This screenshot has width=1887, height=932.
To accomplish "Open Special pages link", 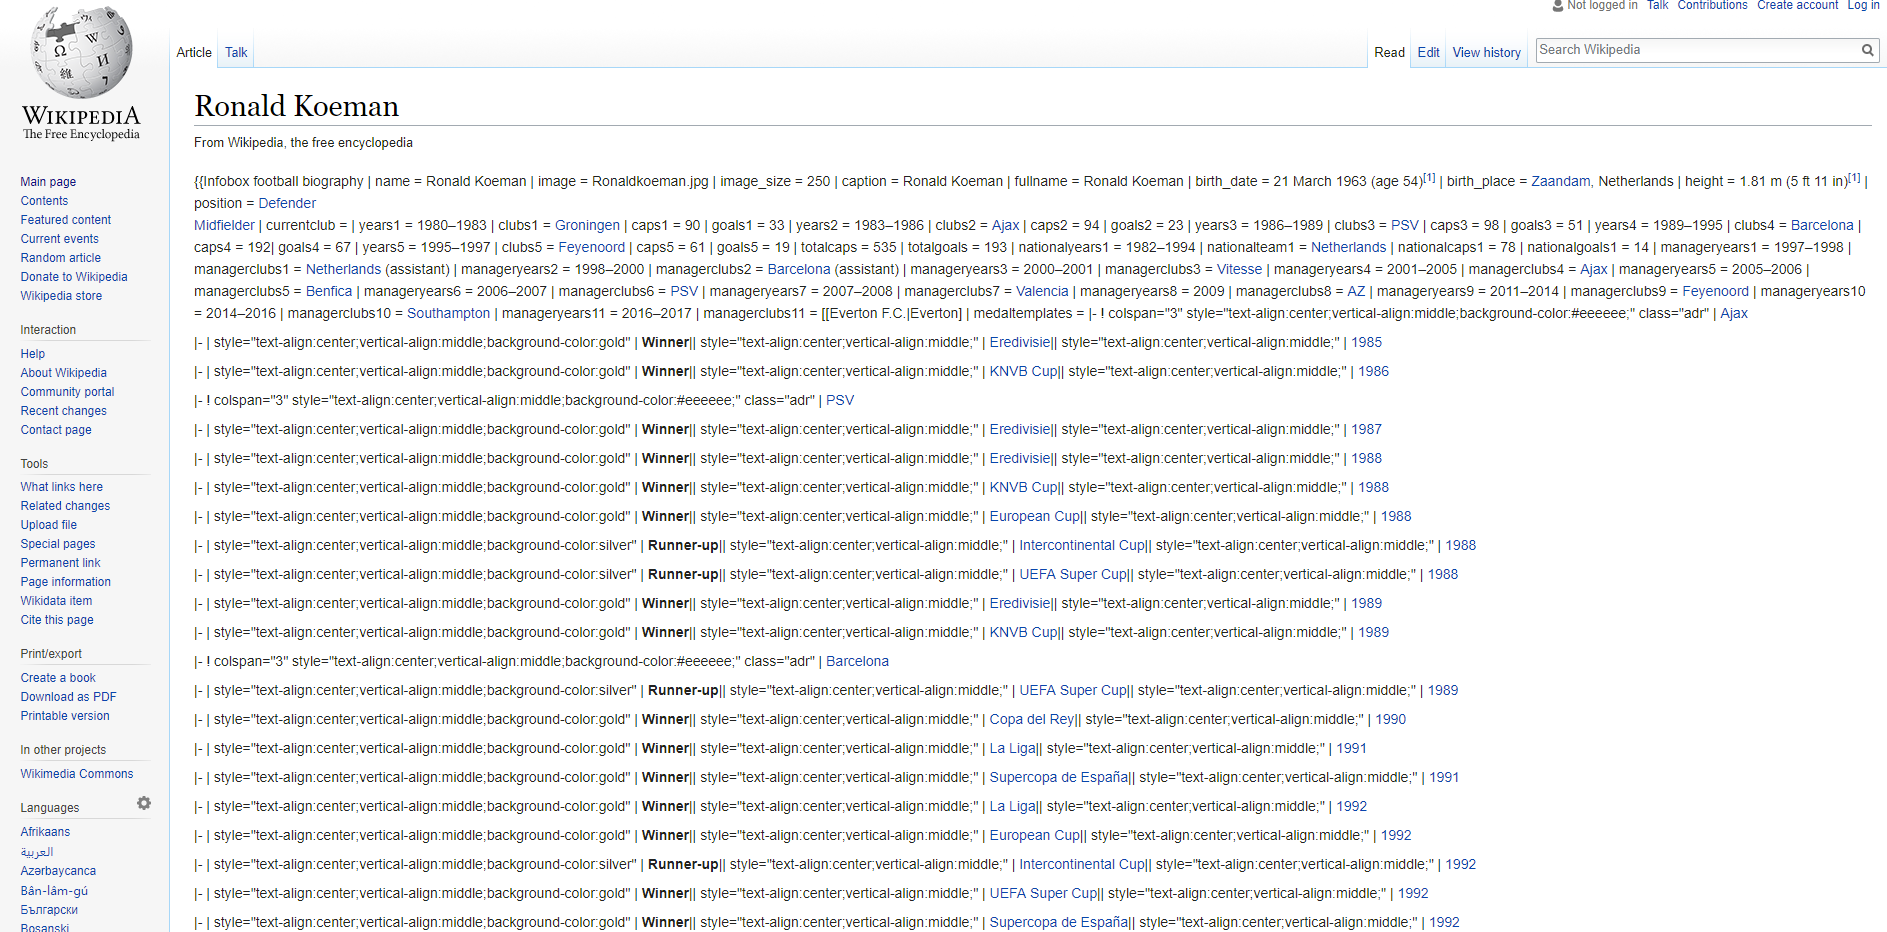I will 58,544.
